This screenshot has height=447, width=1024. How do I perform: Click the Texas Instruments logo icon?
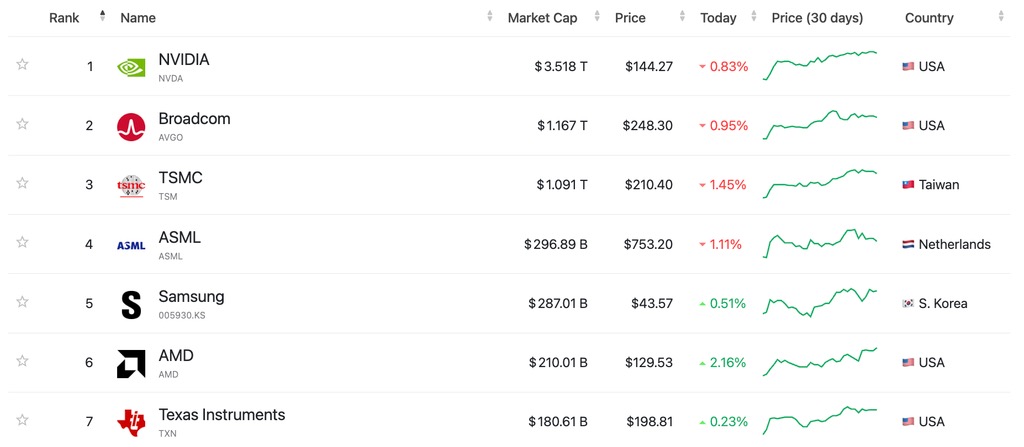131,422
